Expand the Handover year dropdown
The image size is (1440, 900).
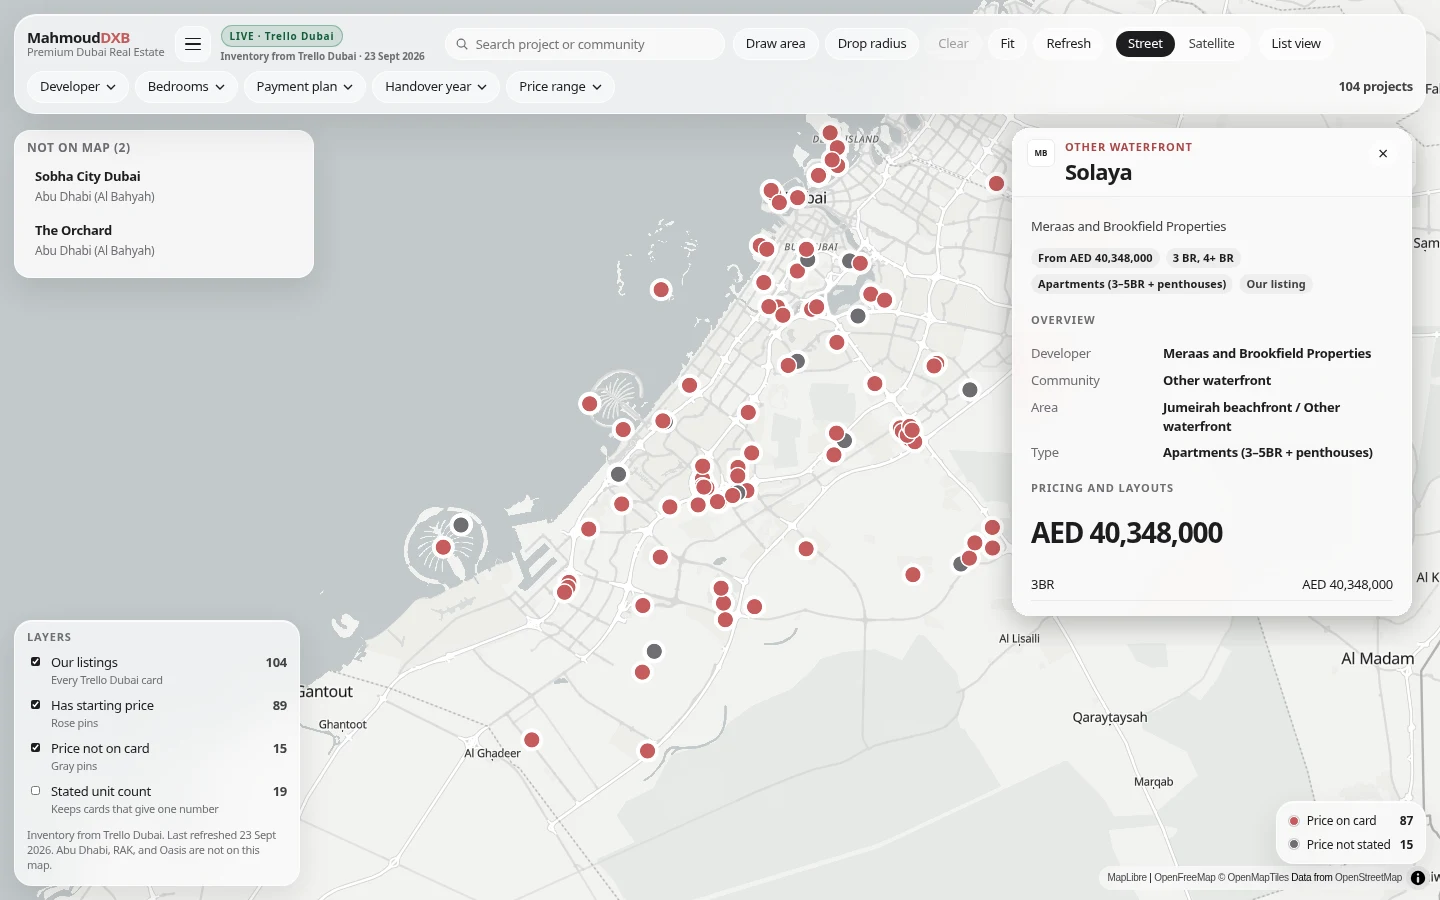coord(436,87)
